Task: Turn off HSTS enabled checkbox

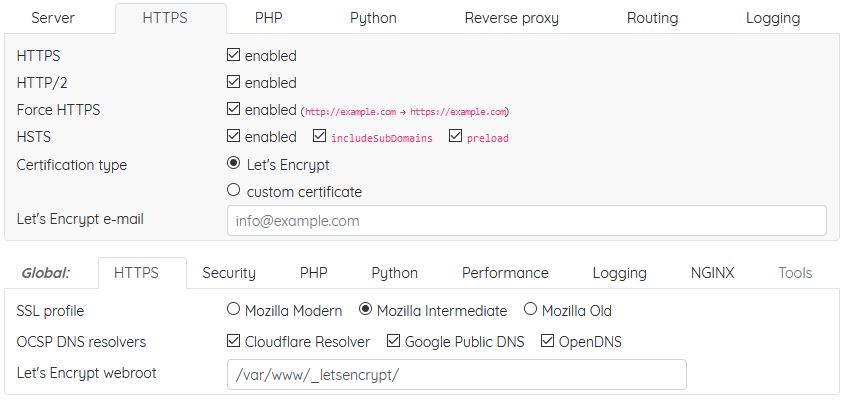Action: 234,137
